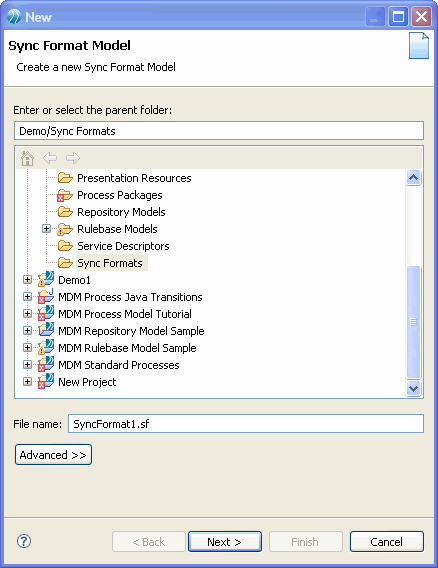Click the Forward arrow in folder toolbar
438x568 pixels.
[x=73, y=158]
